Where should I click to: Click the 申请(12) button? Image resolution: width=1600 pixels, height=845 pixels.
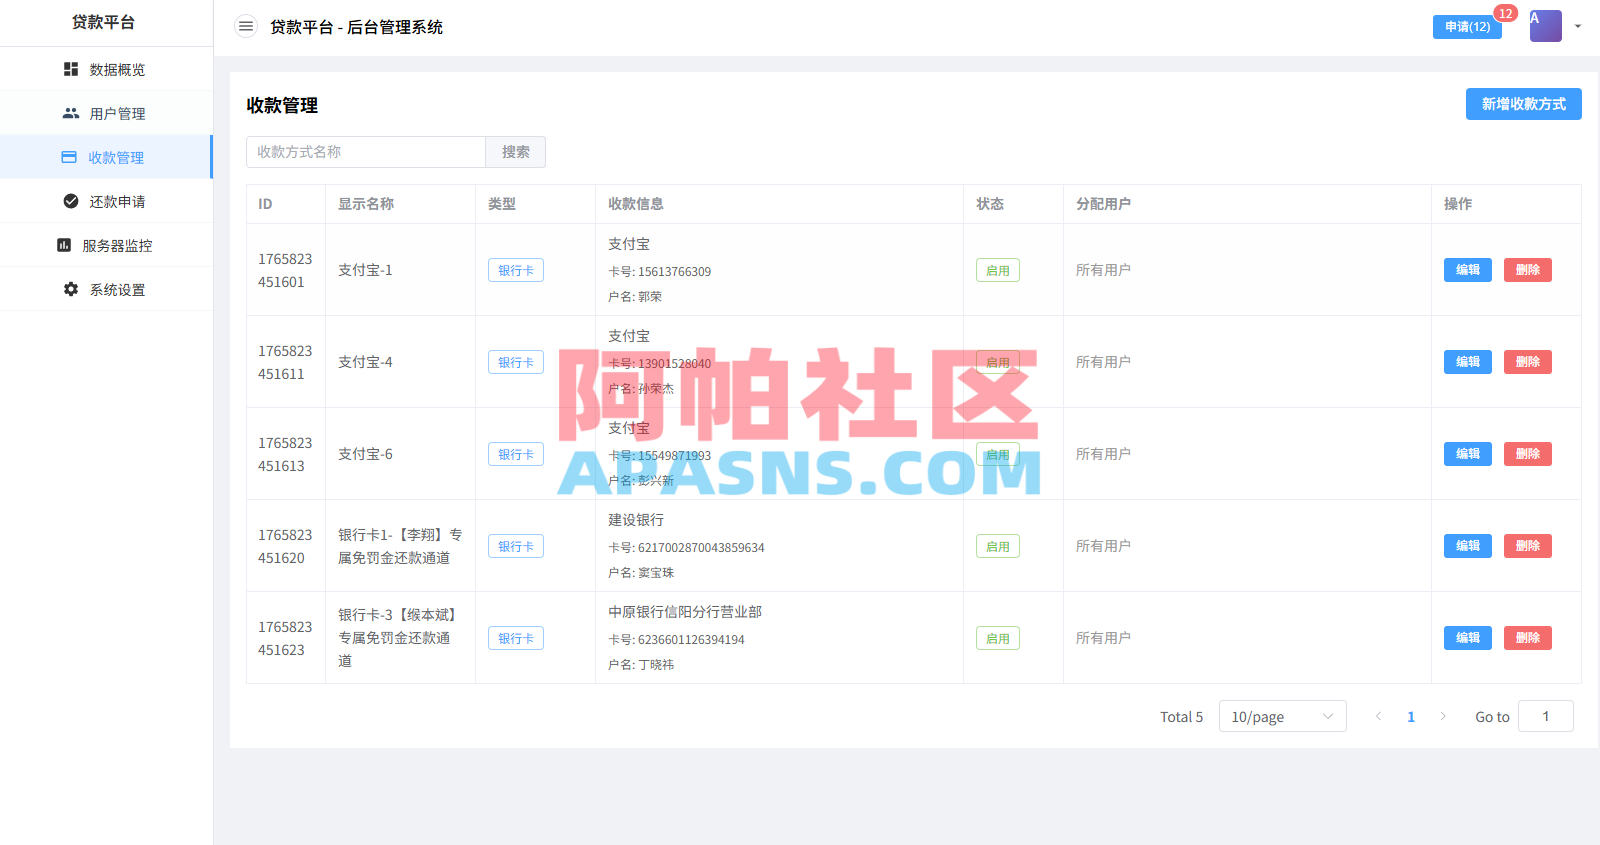pos(1467,27)
